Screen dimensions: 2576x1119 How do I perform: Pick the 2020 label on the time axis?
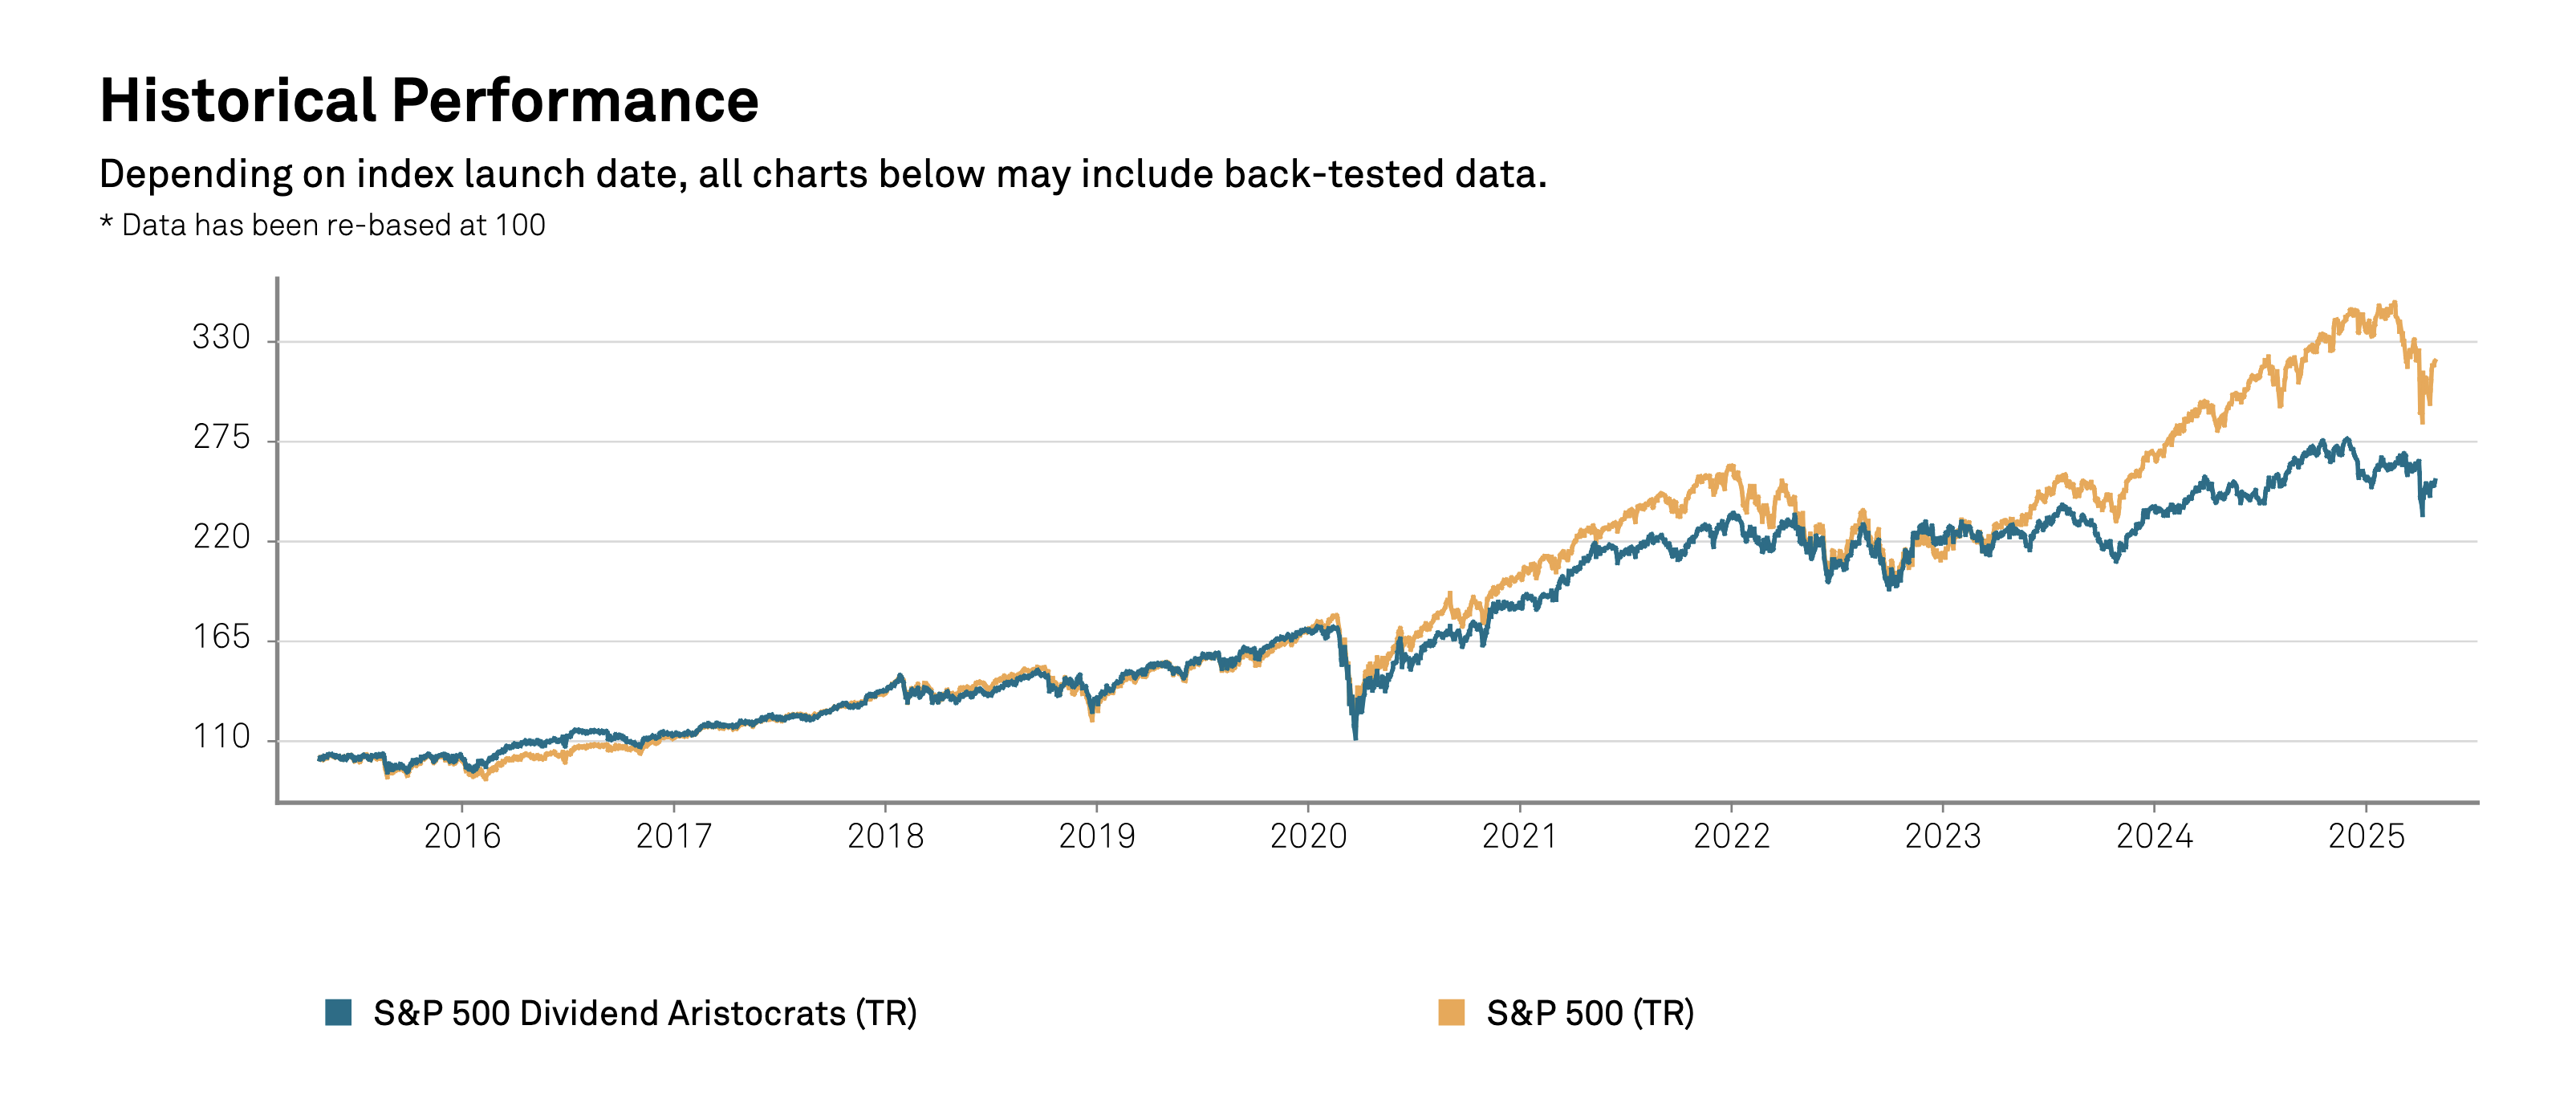1308,836
